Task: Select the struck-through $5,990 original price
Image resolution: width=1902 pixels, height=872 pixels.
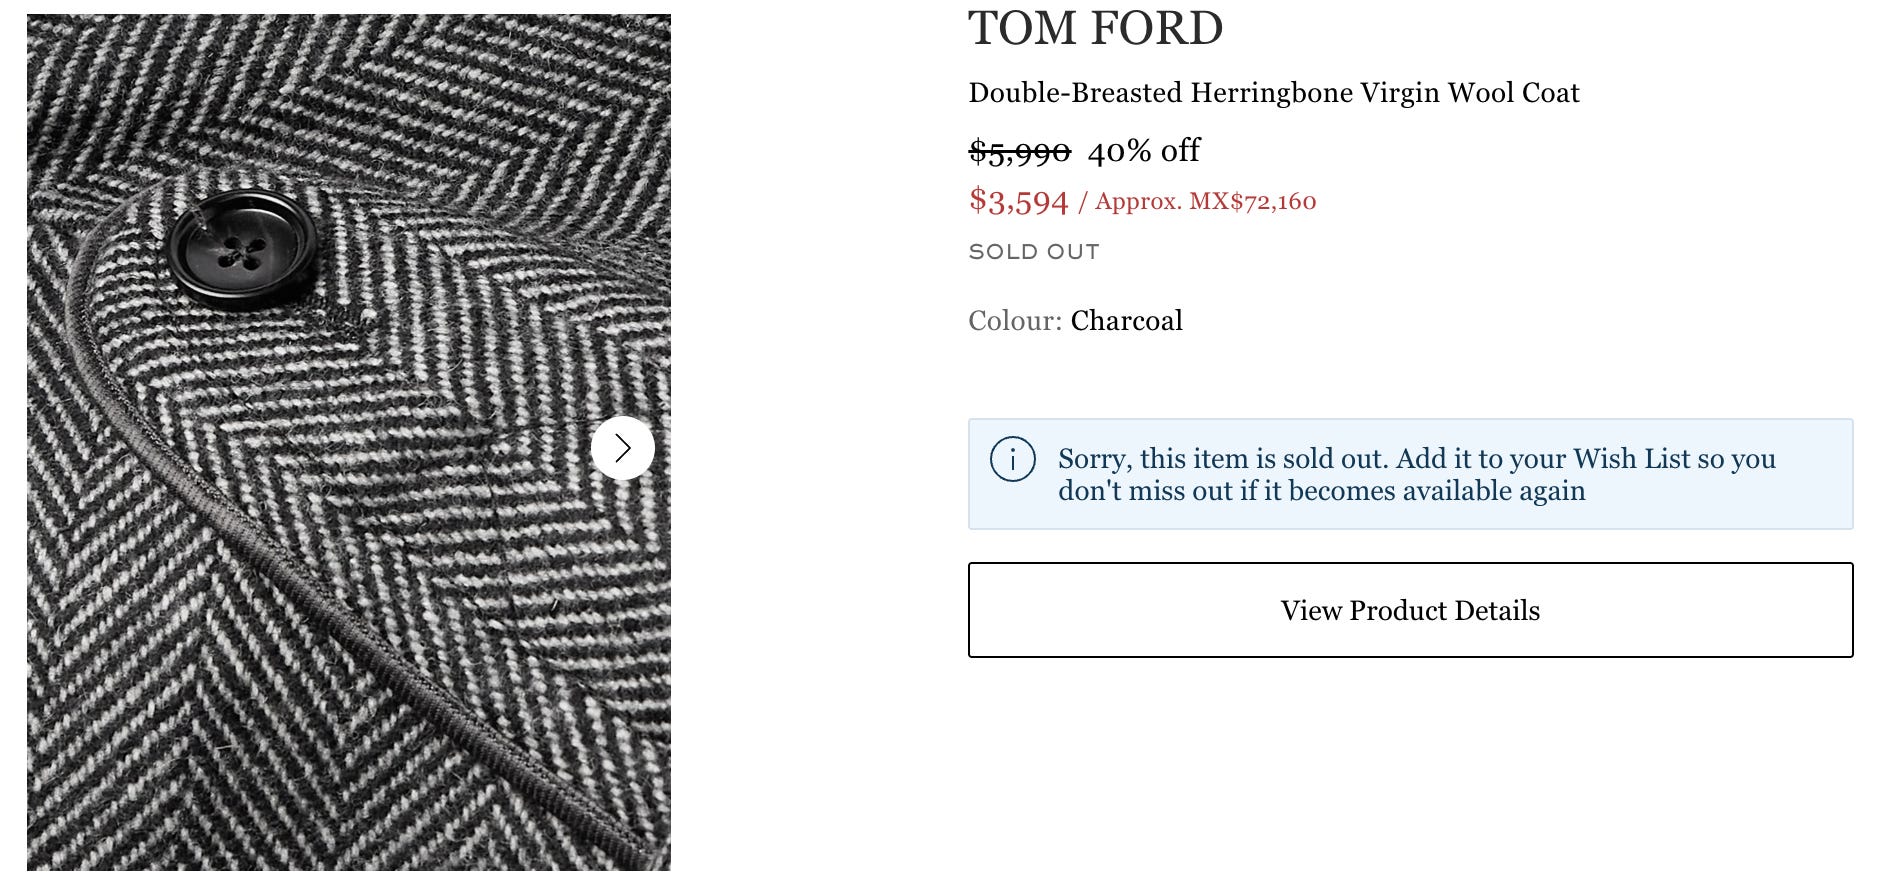Action: (1019, 152)
